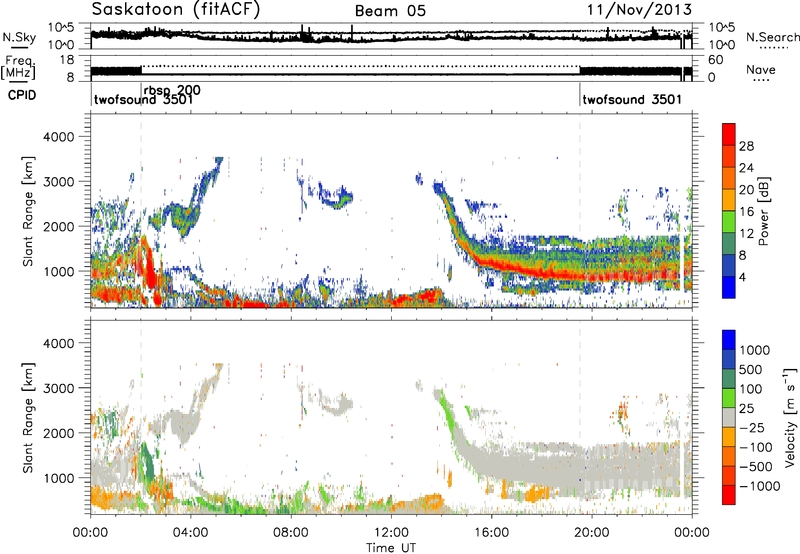Click the 'Nave' legend label
The image size is (800, 554).
click(761, 70)
